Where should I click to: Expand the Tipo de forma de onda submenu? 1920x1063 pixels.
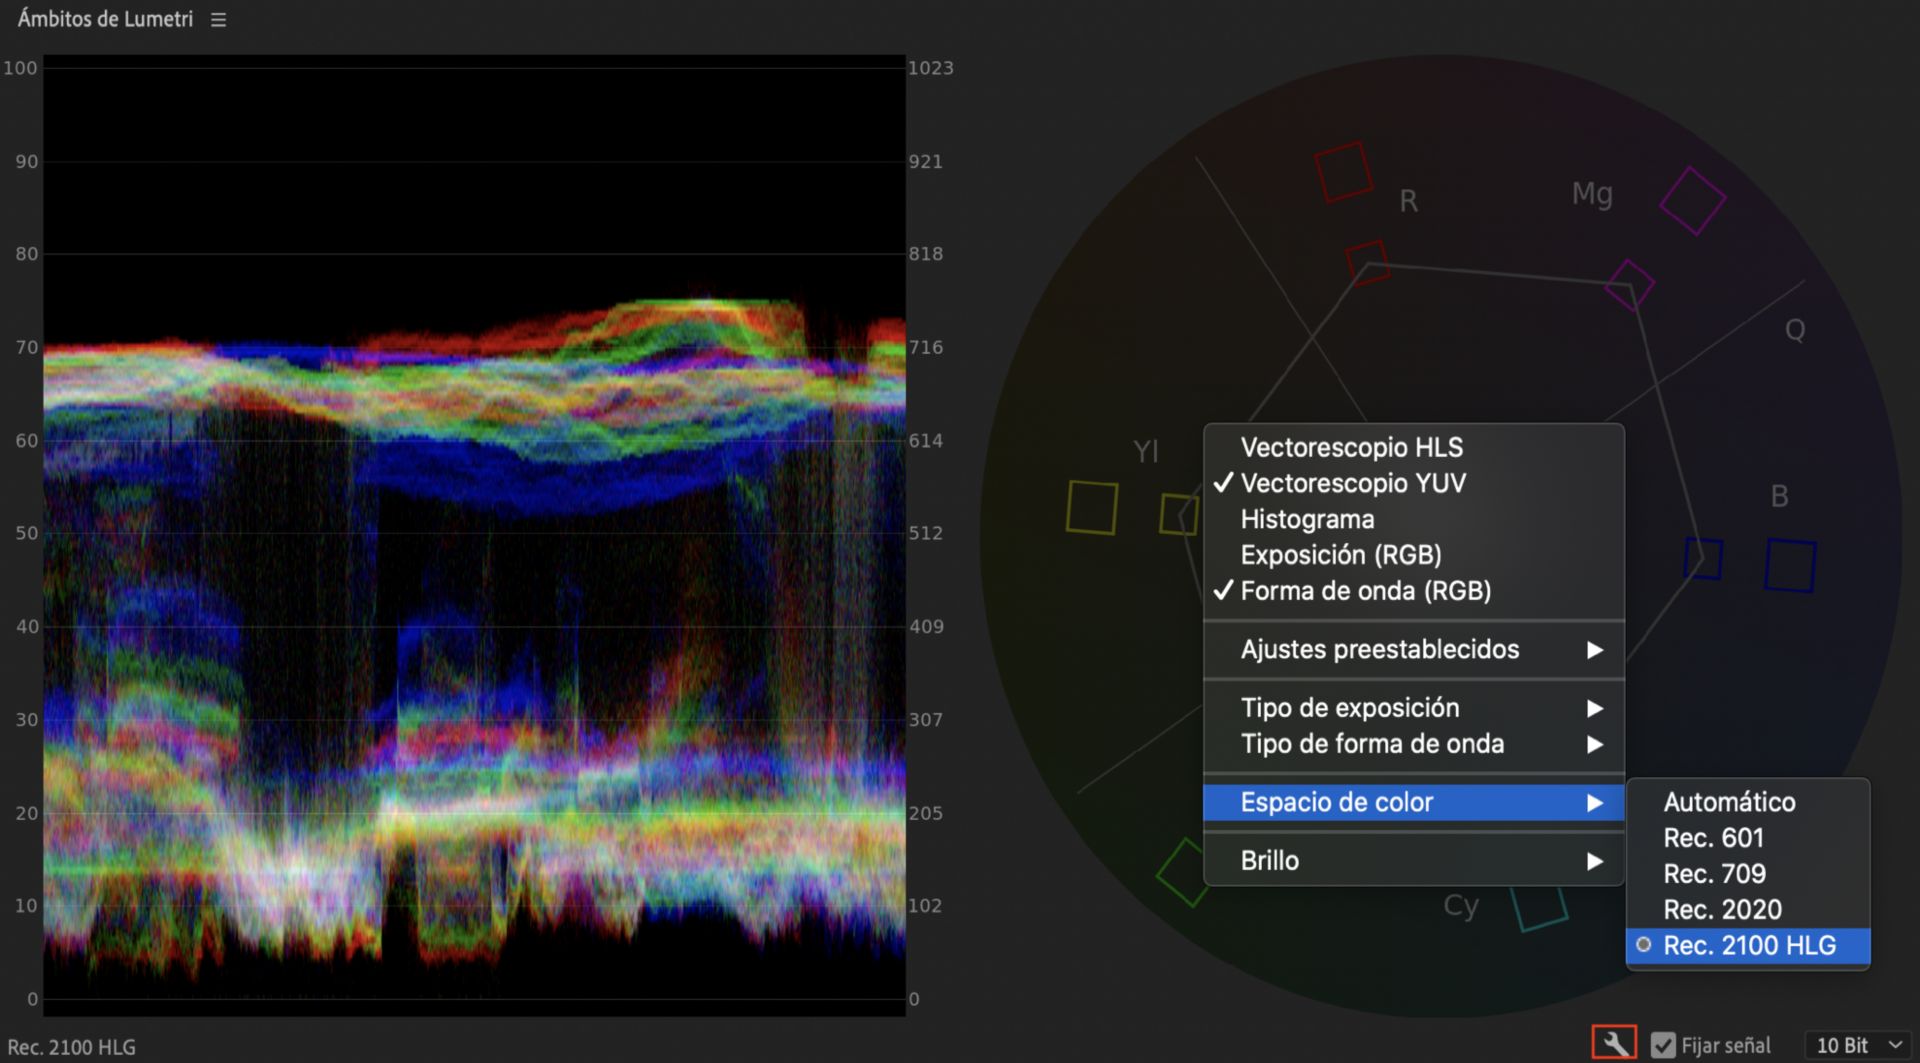(x=1371, y=743)
